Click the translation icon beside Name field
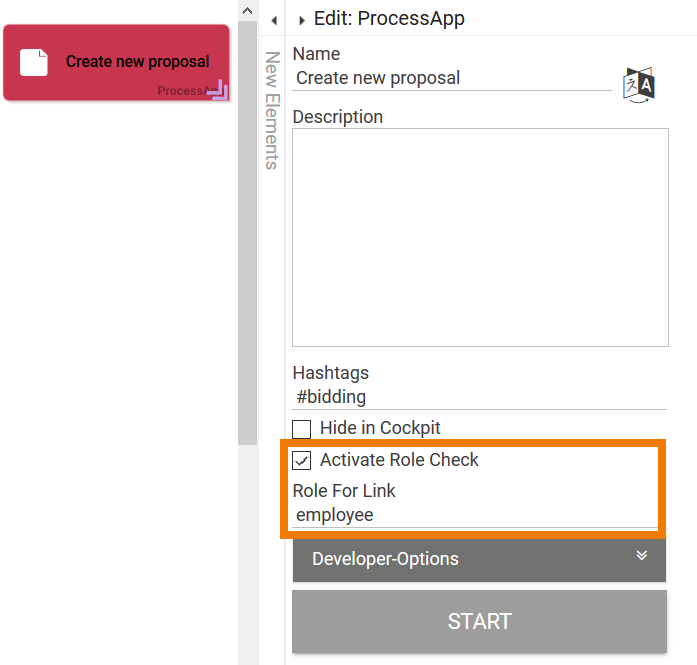 pyautogui.click(x=639, y=84)
